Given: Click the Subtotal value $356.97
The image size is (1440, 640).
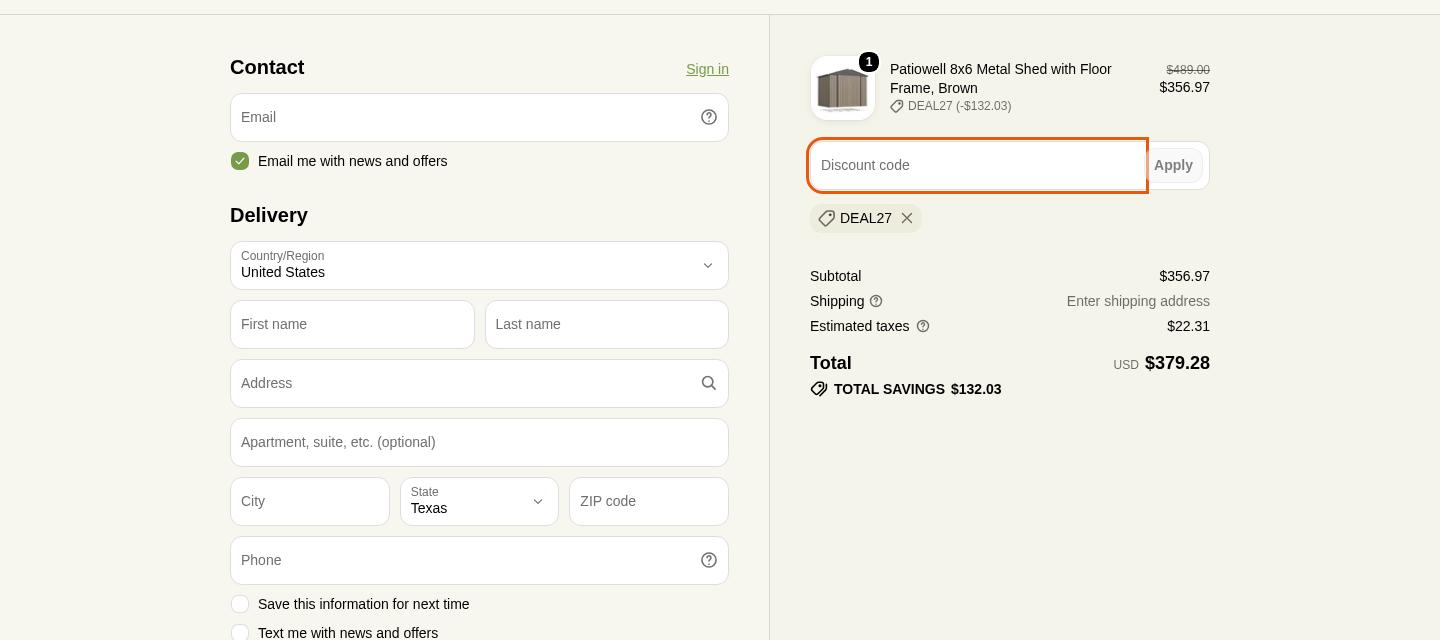Looking at the screenshot, I should click(1184, 276).
